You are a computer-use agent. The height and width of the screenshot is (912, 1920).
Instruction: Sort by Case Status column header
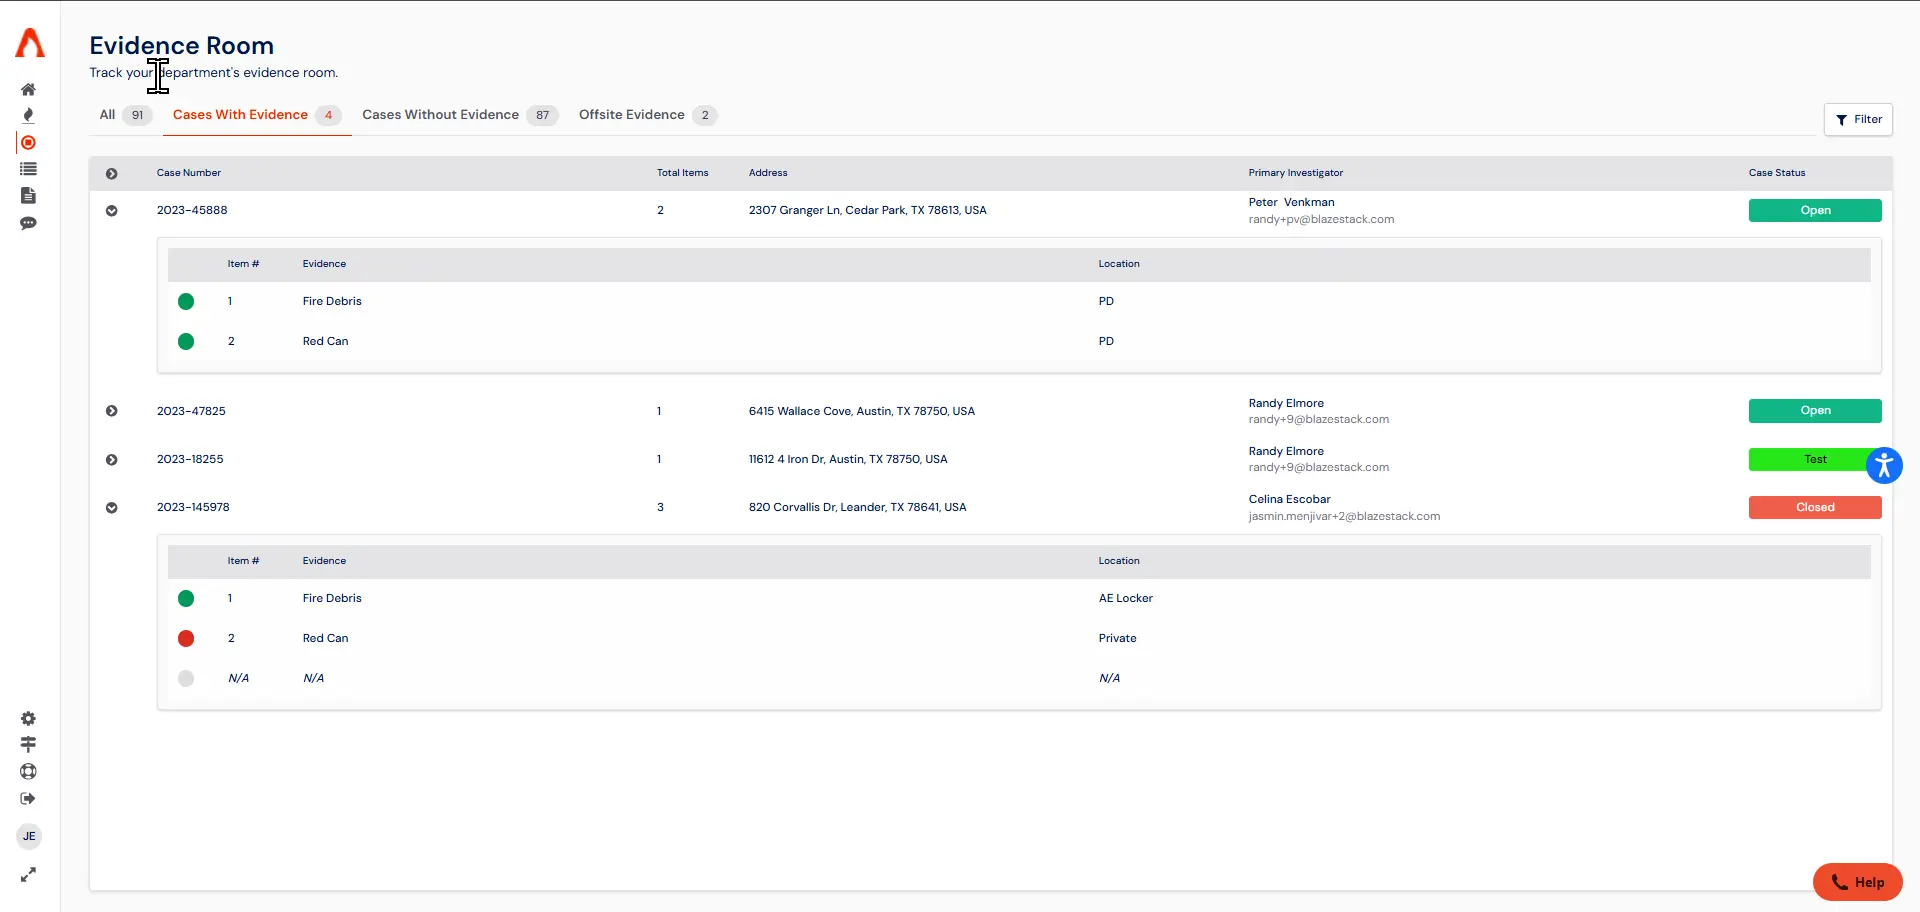coord(1777,173)
